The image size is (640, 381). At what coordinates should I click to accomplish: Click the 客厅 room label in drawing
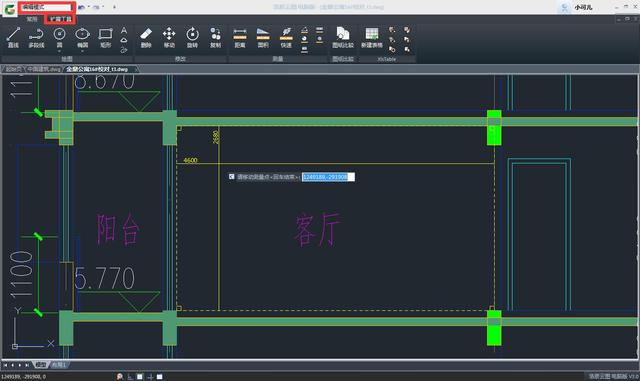click(318, 229)
